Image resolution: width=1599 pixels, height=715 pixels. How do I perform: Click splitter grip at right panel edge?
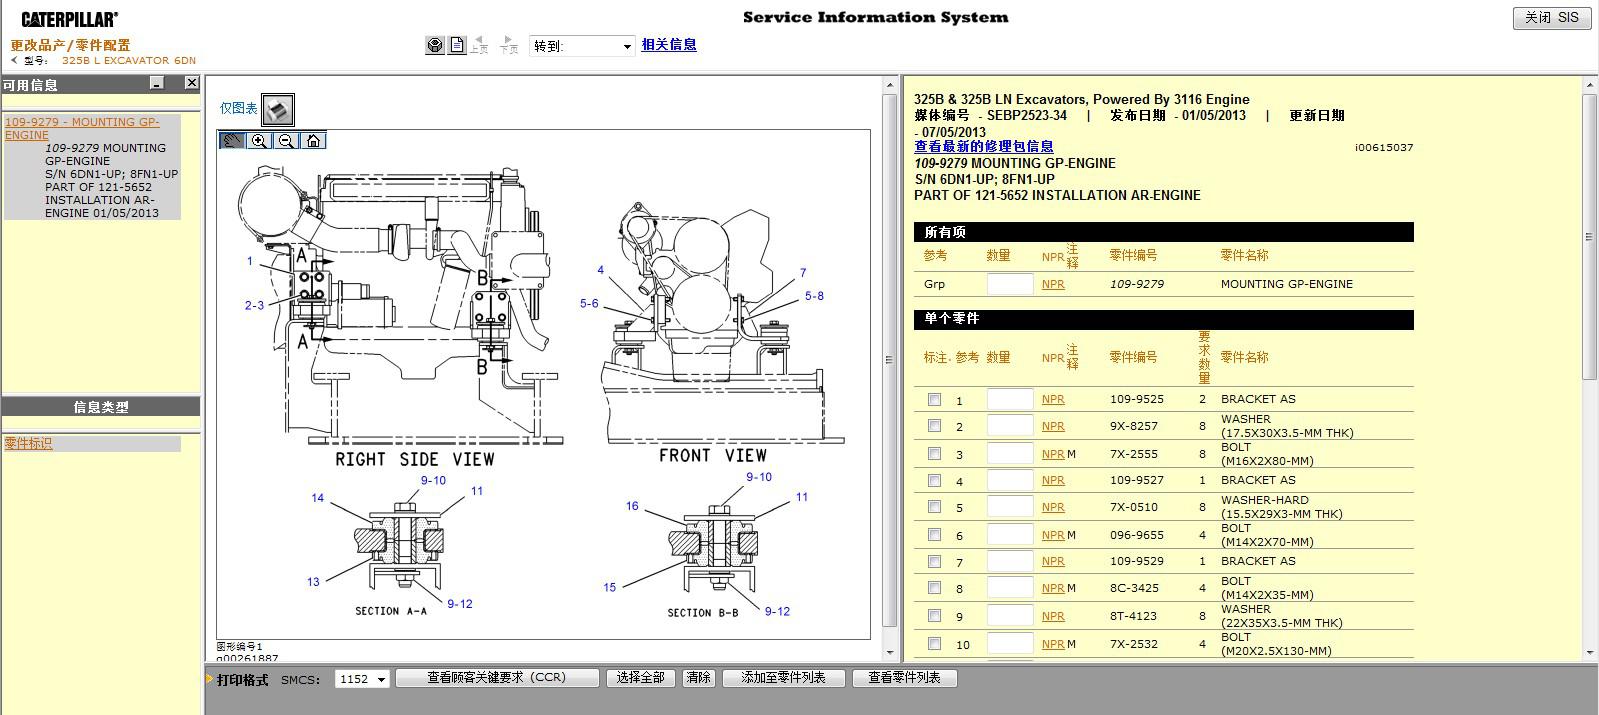pyautogui.click(x=1588, y=237)
